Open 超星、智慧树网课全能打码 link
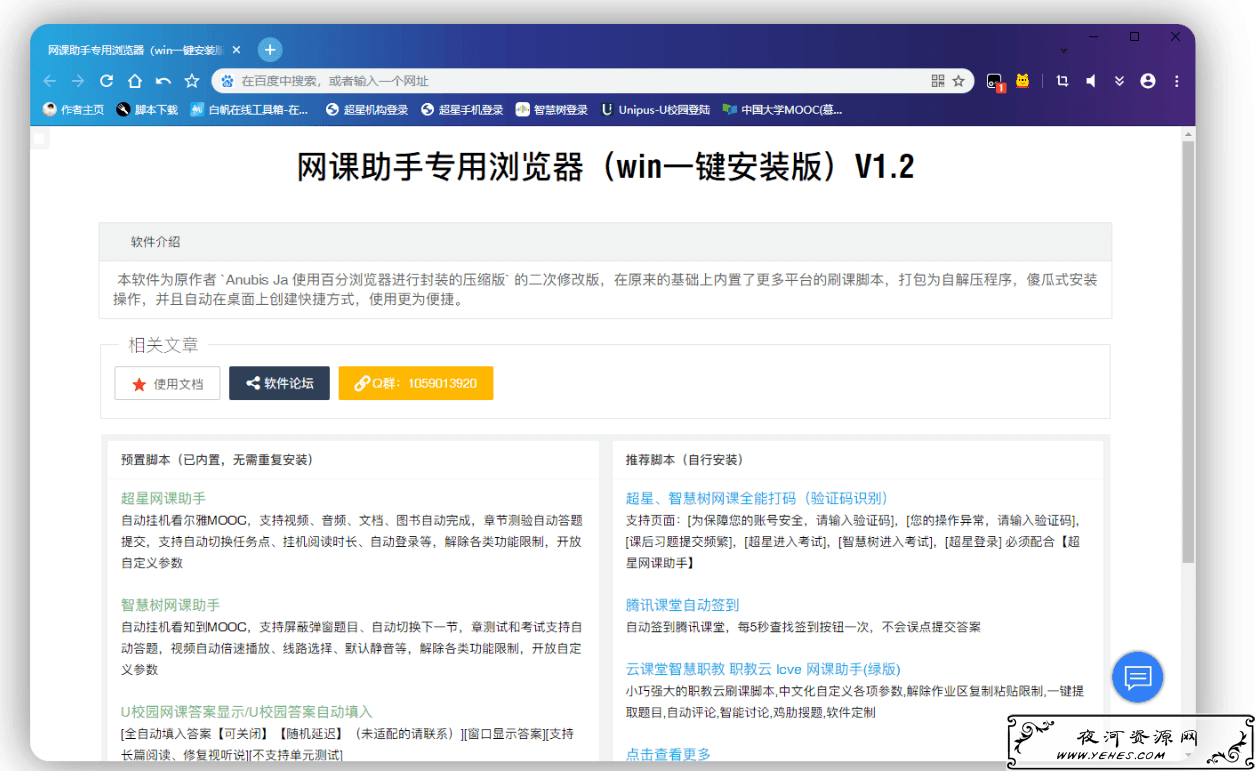The height and width of the screenshot is (771, 1256). (x=757, y=498)
